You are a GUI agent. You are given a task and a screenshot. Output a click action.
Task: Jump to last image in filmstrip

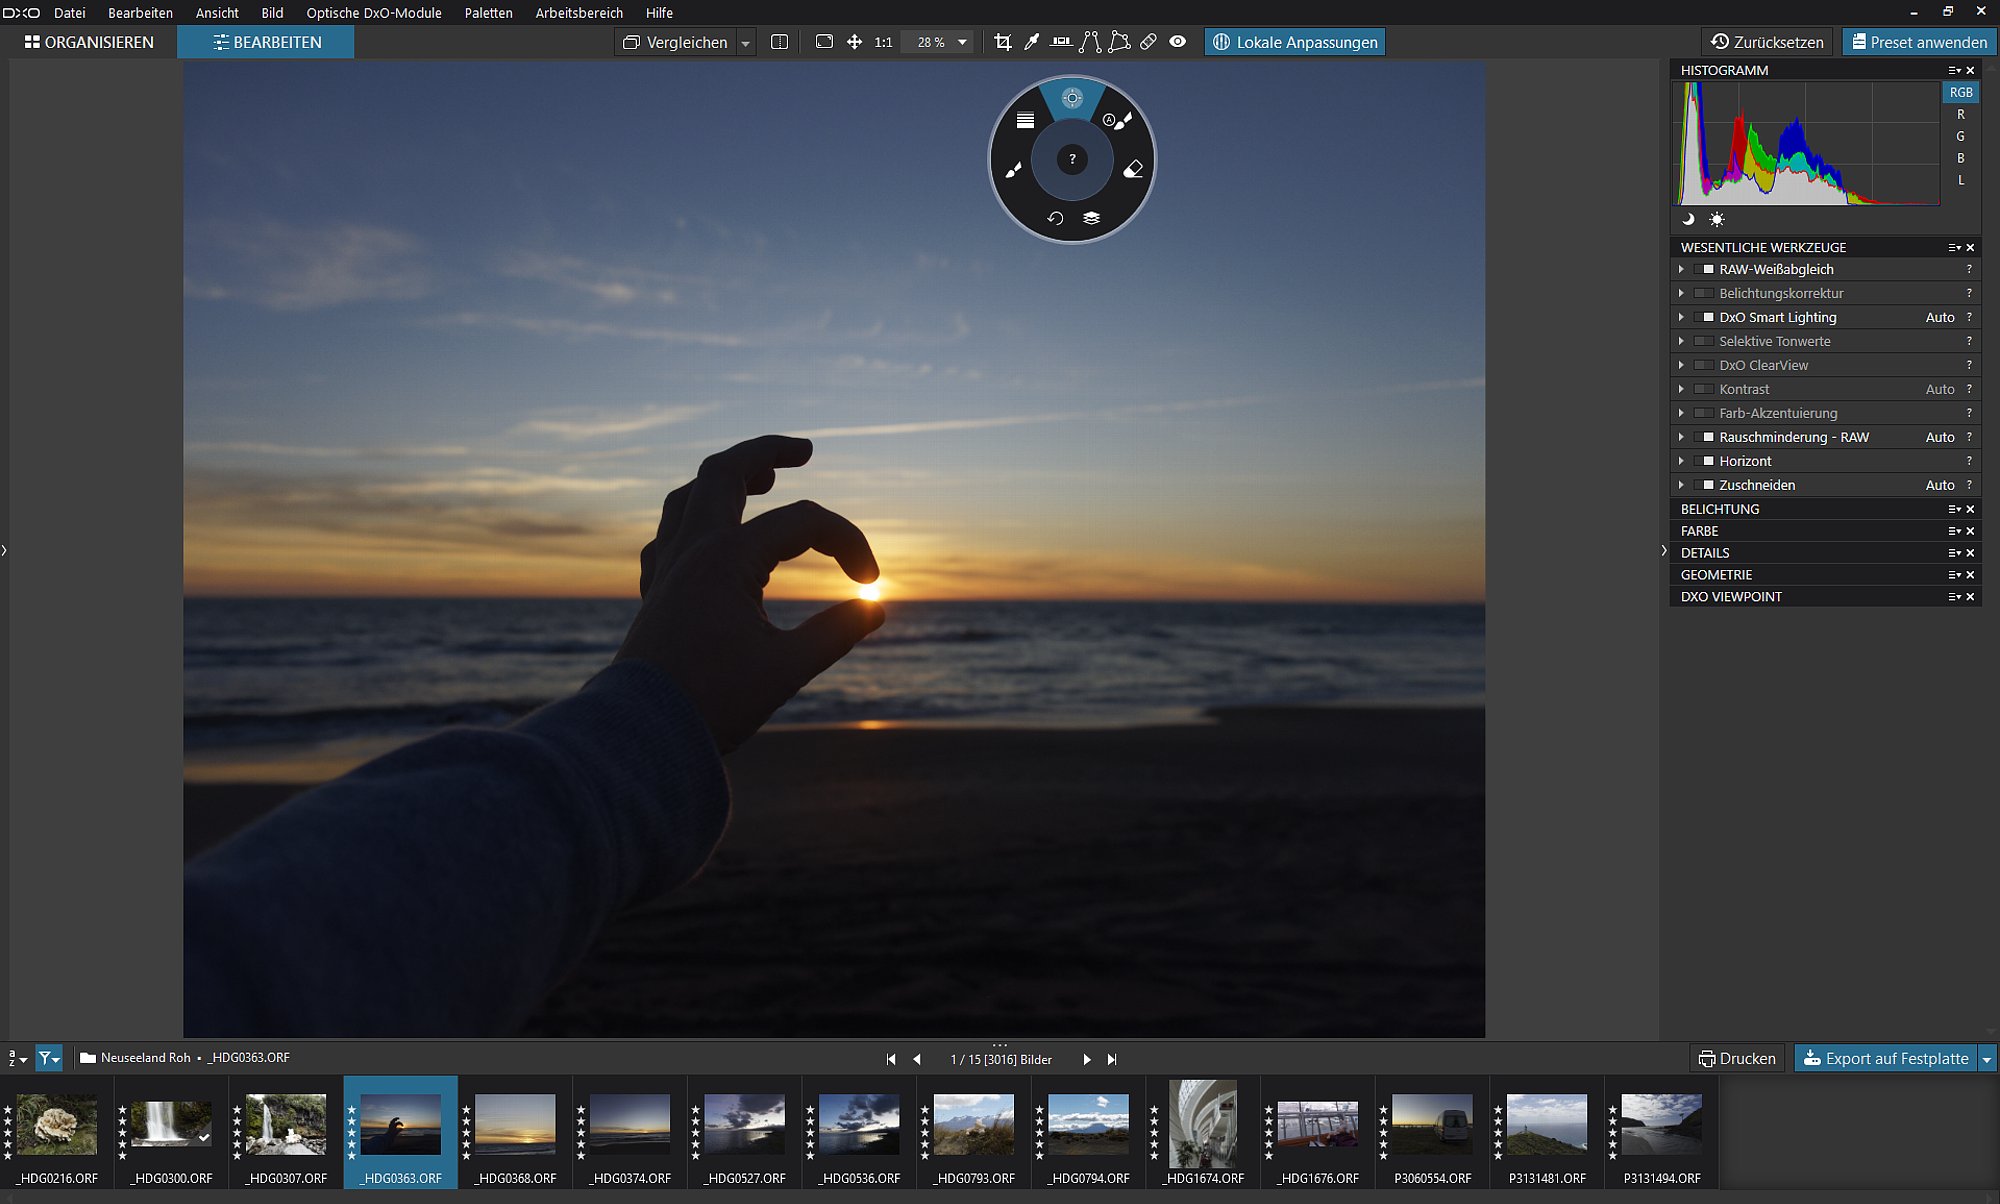click(1112, 1059)
